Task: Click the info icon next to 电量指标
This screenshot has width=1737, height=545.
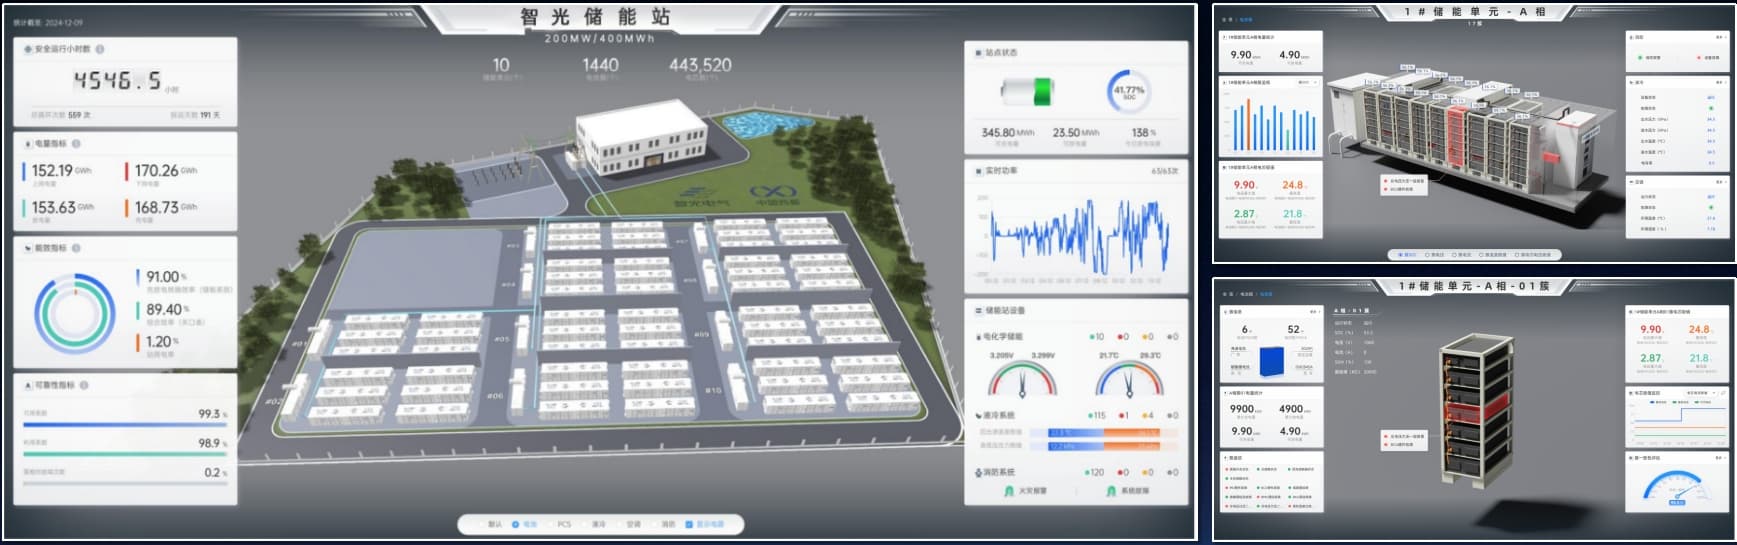Action: [x=76, y=144]
